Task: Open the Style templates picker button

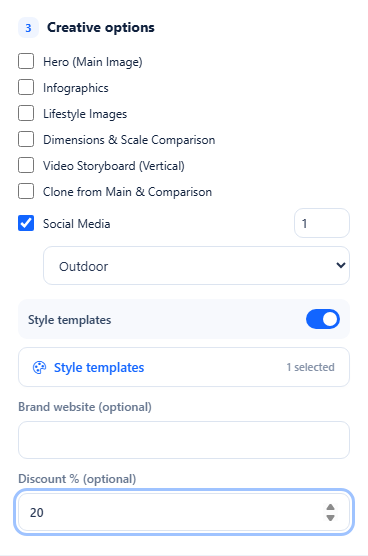Action: point(184,367)
